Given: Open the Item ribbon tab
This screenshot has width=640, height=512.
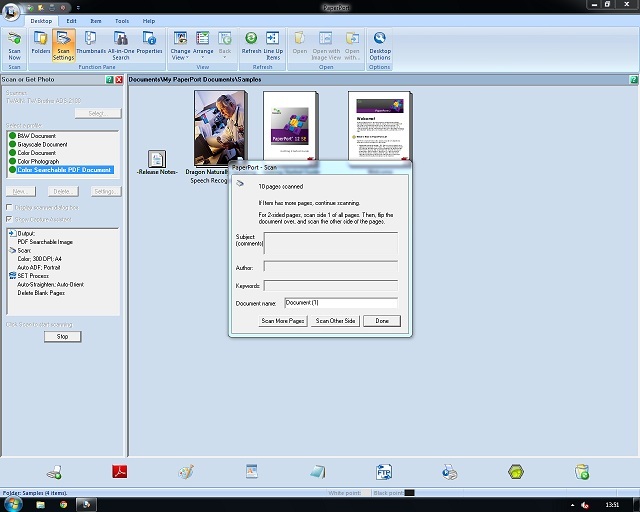Looking at the screenshot, I should (x=96, y=21).
